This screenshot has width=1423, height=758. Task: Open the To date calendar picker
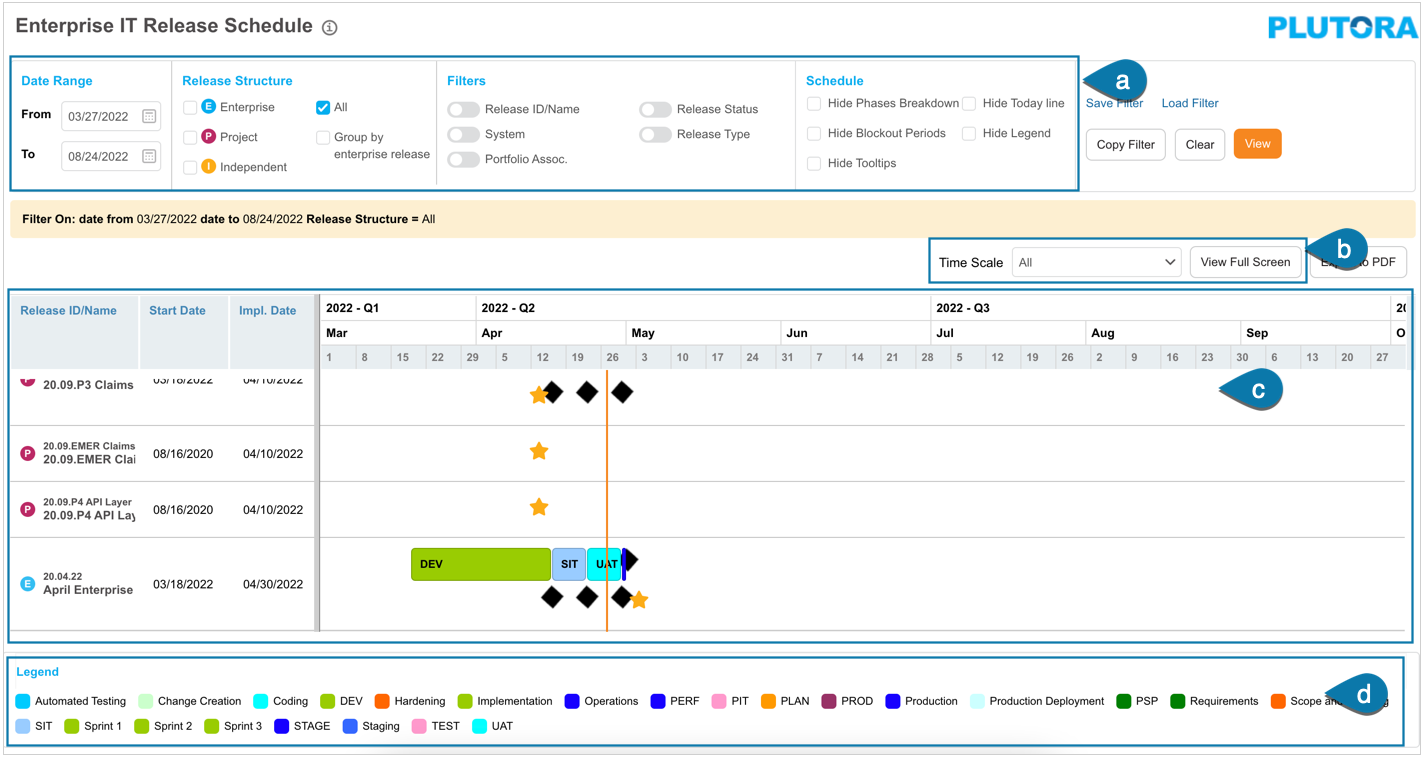point(149,156)
